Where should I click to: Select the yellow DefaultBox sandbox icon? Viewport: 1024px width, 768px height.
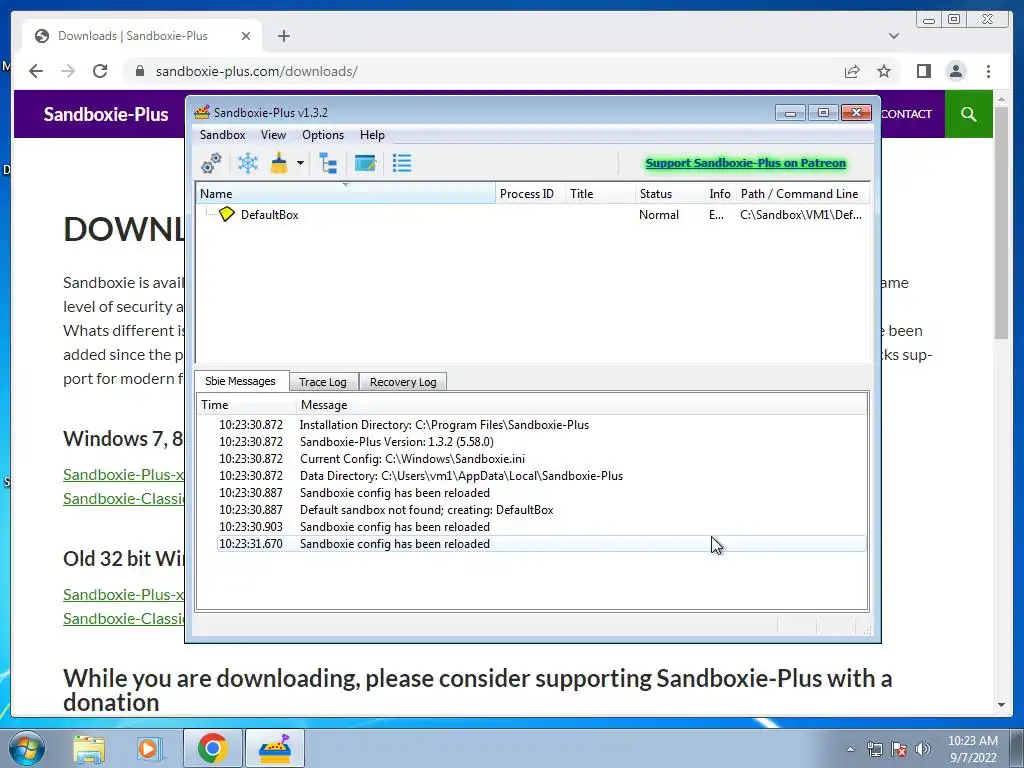tap(227, 214)
